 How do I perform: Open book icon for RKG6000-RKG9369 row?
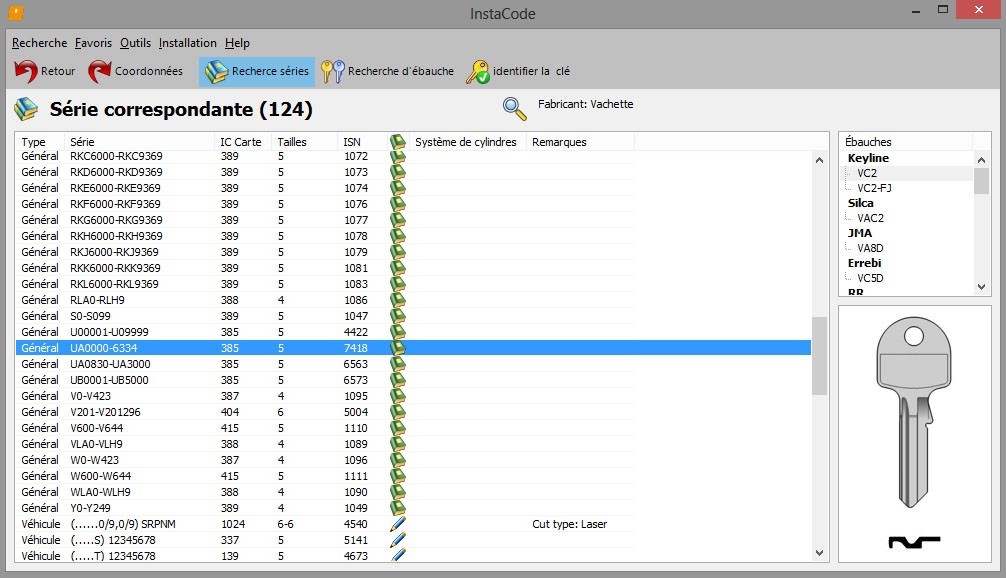(398, 220)
